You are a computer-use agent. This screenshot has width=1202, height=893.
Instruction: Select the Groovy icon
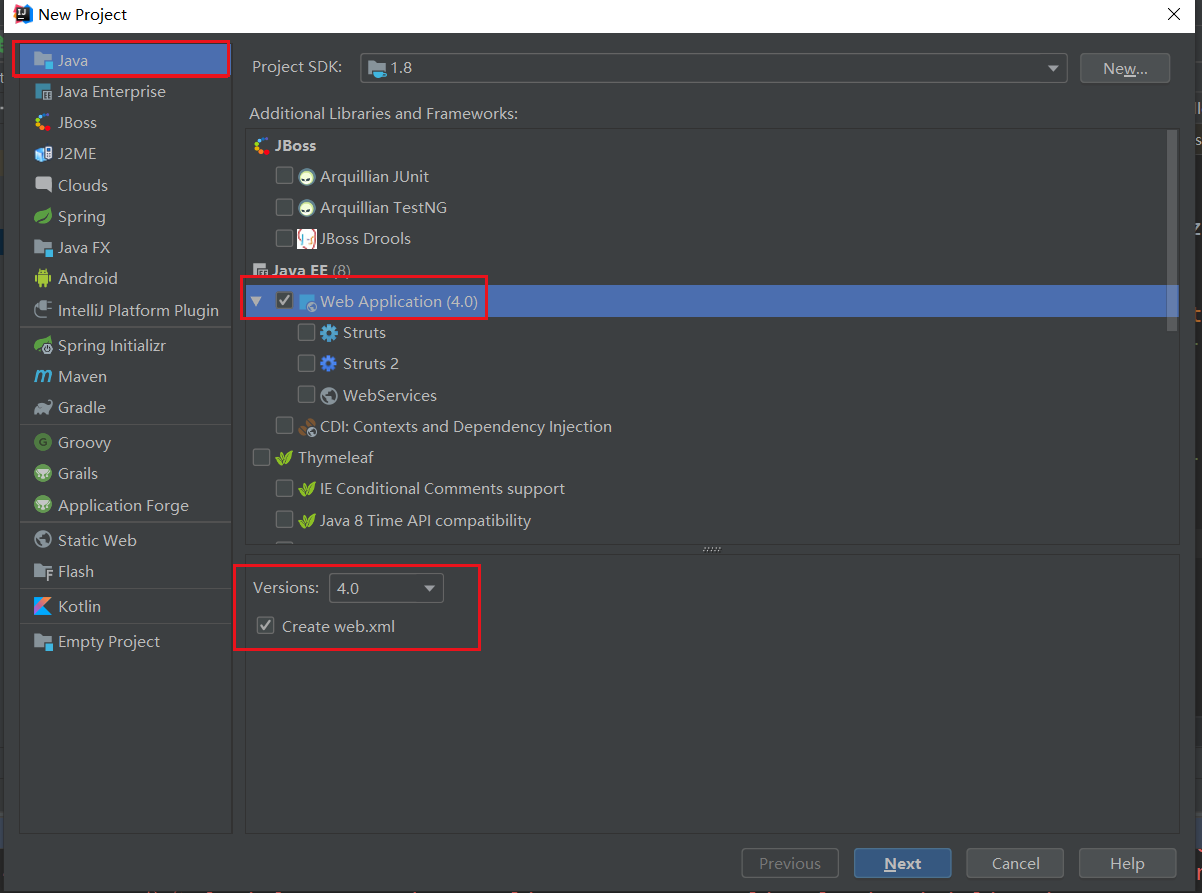tap(43, 442)
